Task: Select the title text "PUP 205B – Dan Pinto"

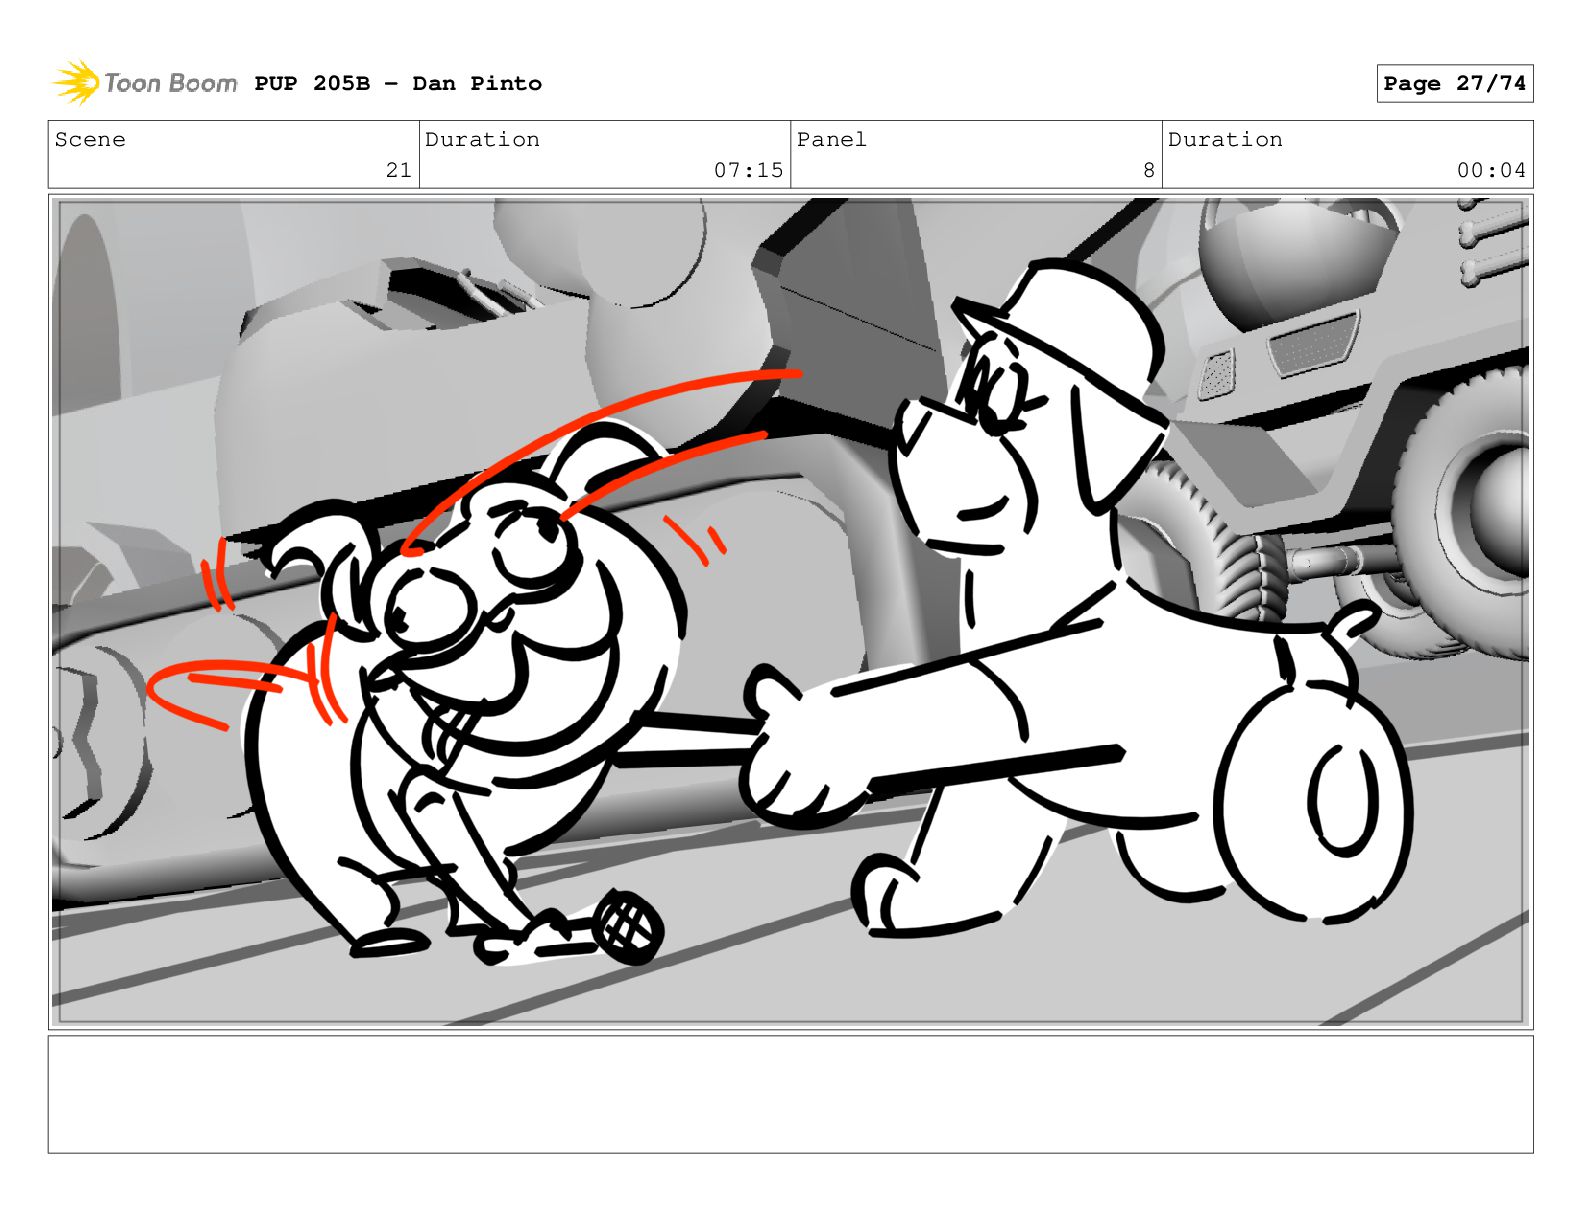Action: [398, 84]
